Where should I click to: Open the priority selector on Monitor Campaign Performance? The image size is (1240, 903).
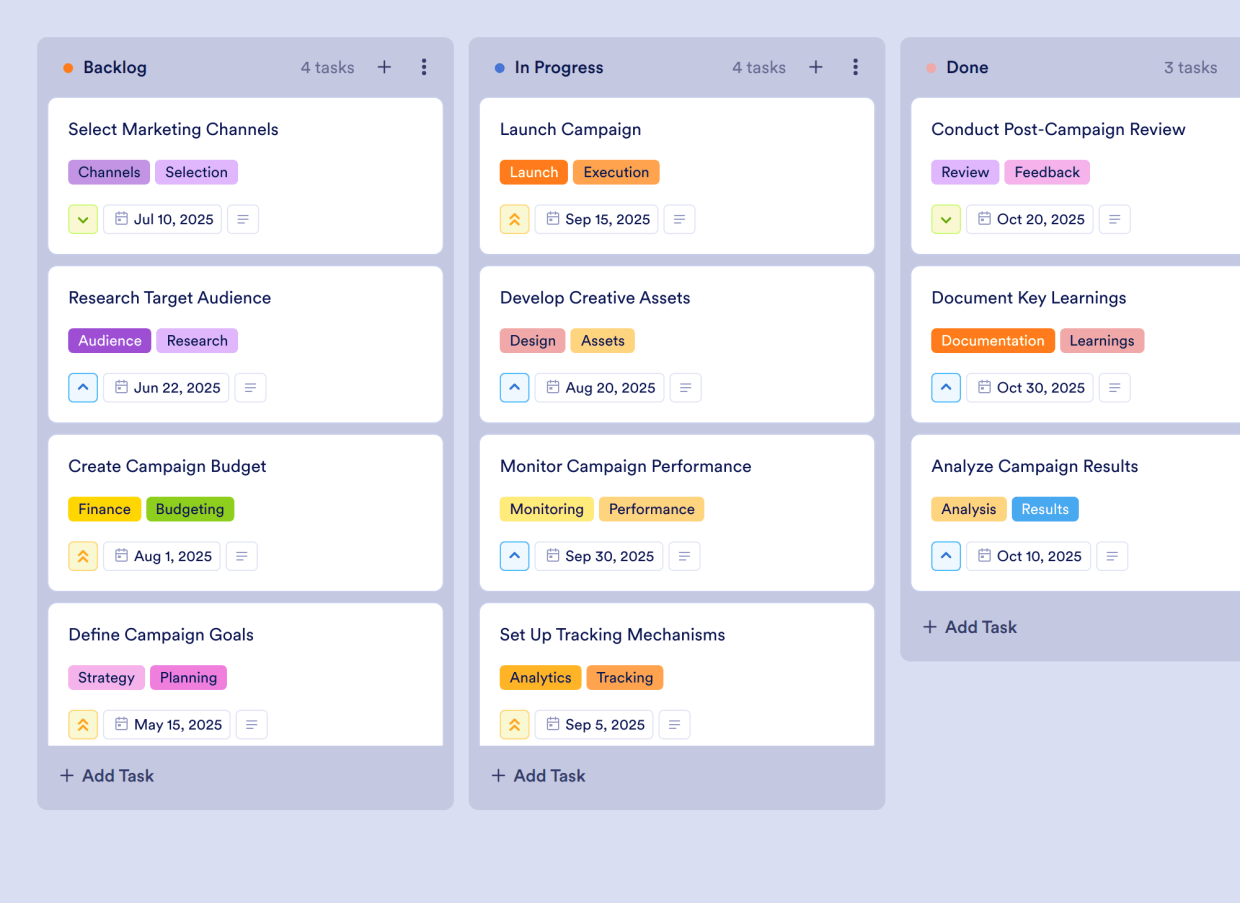point(514,556)
